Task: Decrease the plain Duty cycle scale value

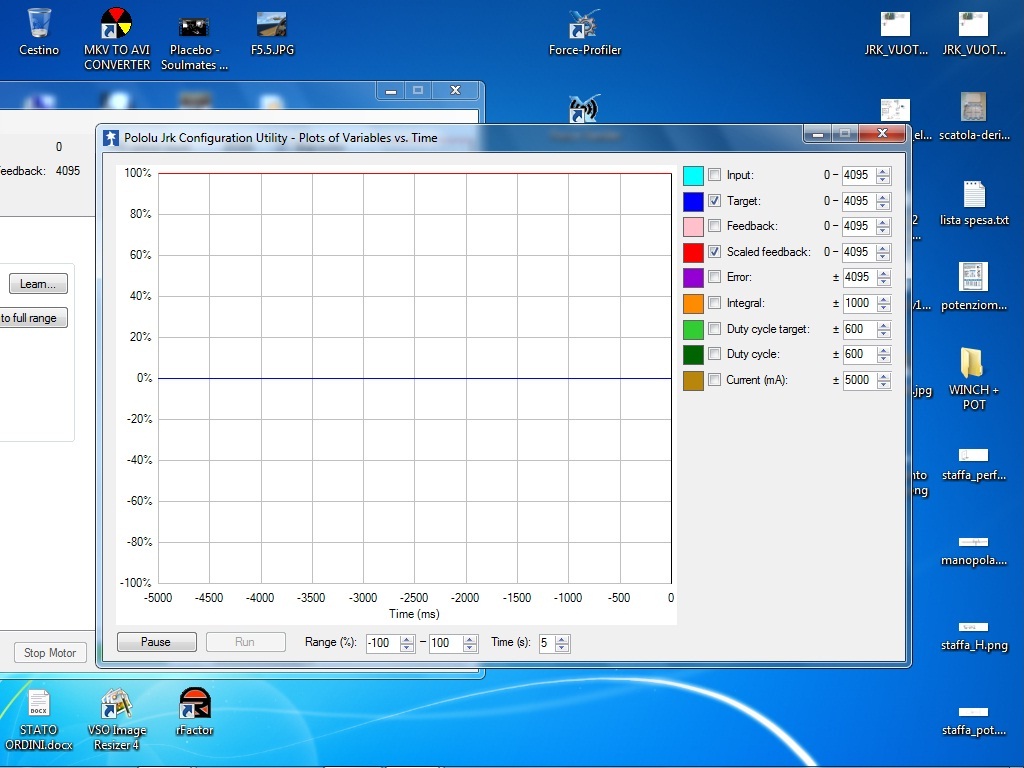Action: [884, 359]
